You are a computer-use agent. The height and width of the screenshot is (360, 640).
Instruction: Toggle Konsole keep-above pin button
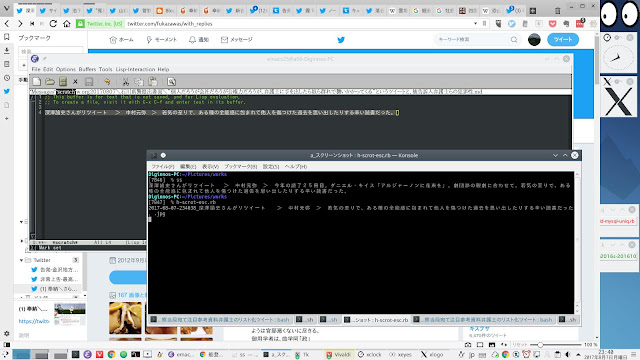coord(163,155)
